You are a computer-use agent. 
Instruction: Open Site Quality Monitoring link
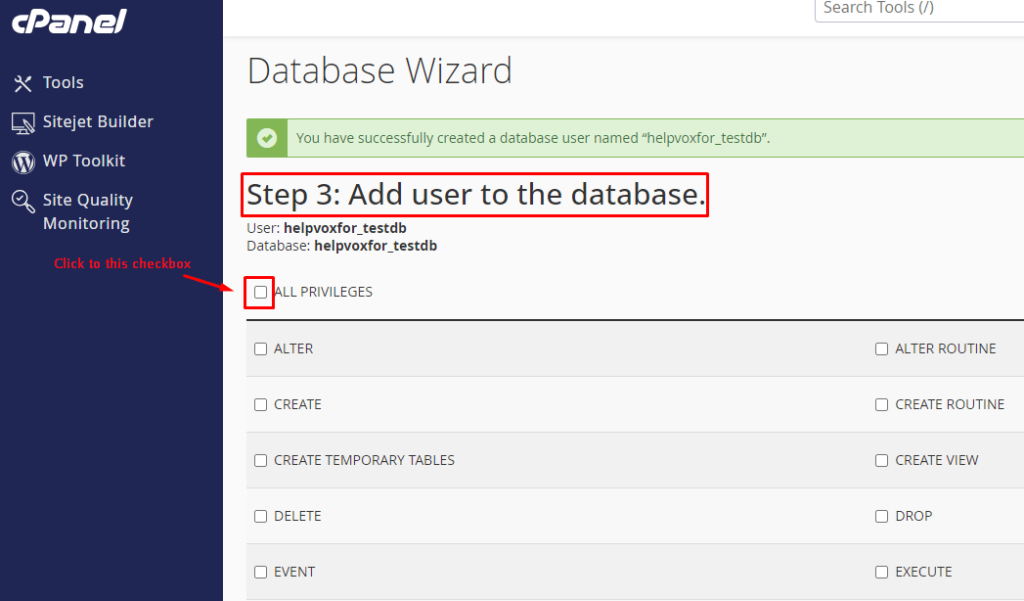[x=87, y=212]
